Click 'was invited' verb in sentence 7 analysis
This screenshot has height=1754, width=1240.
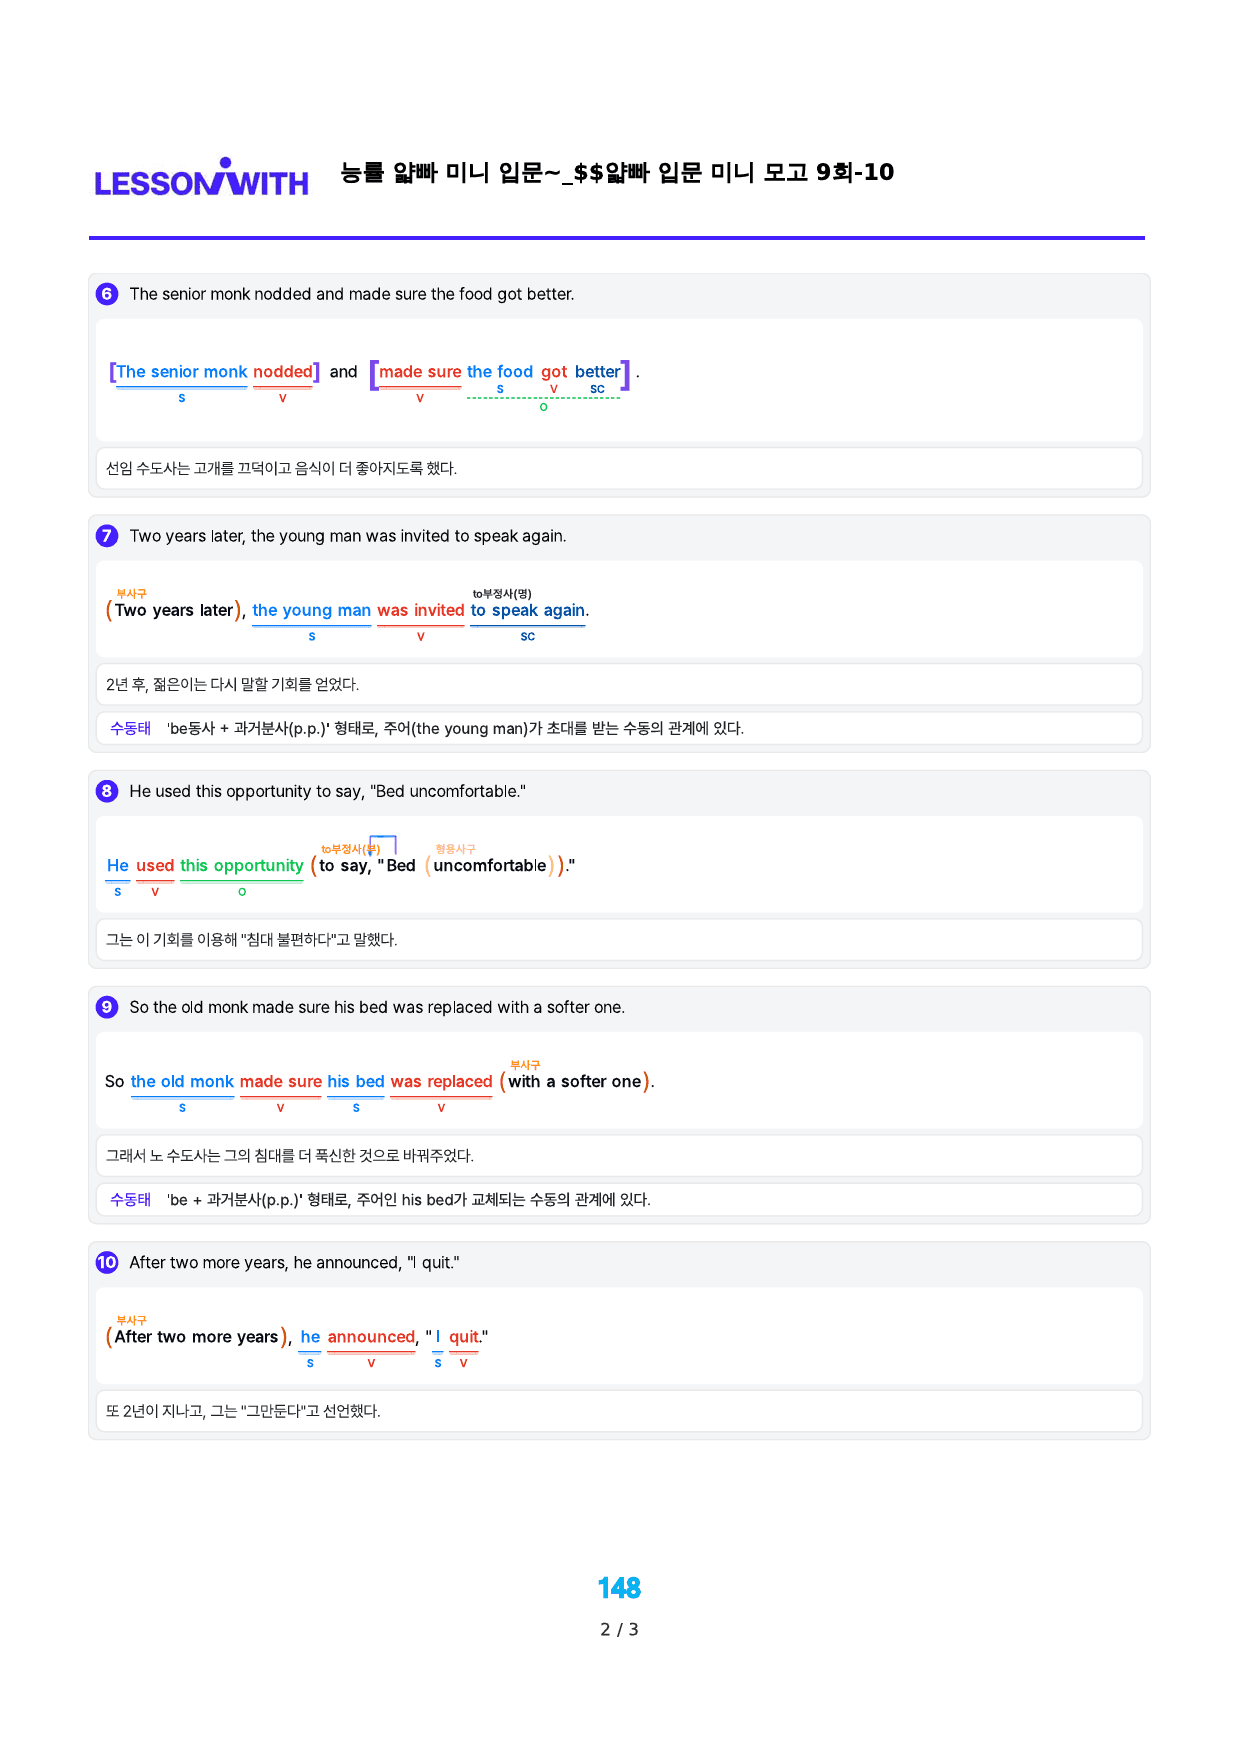click(x=421, y=610)
